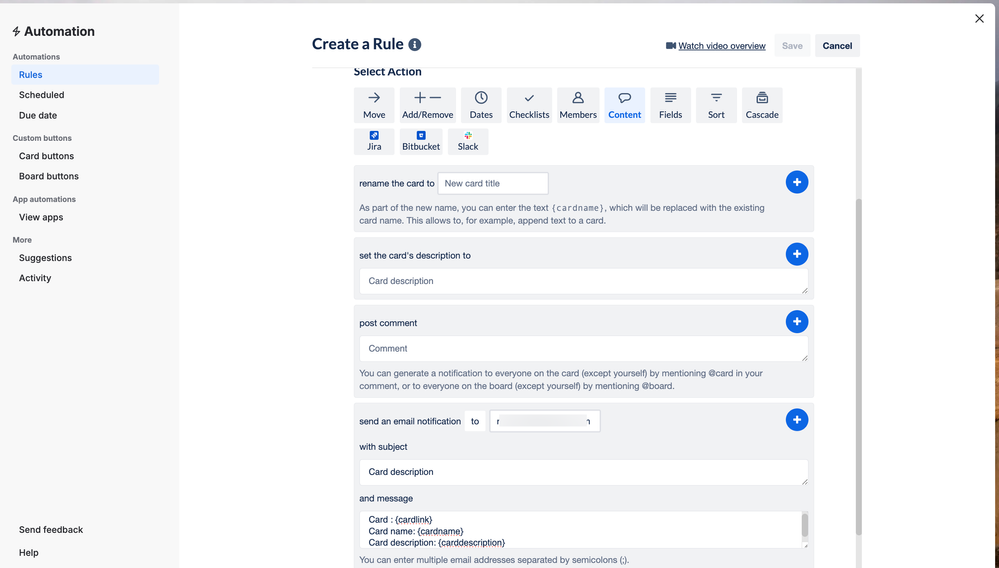
Task: Open Watch video overview link
Action: [x=722, y=46]
